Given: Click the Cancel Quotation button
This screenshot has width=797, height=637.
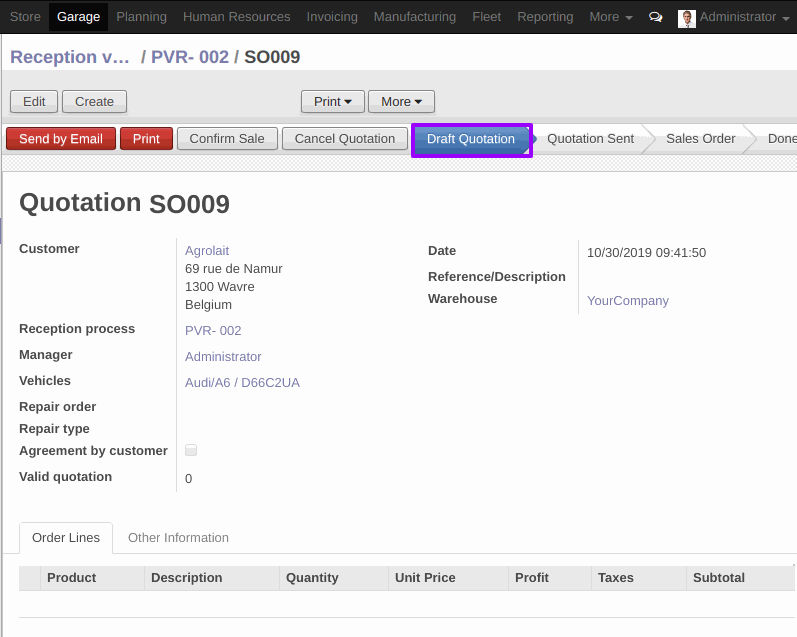Looking at the screenshot, I should coord(345,139).
